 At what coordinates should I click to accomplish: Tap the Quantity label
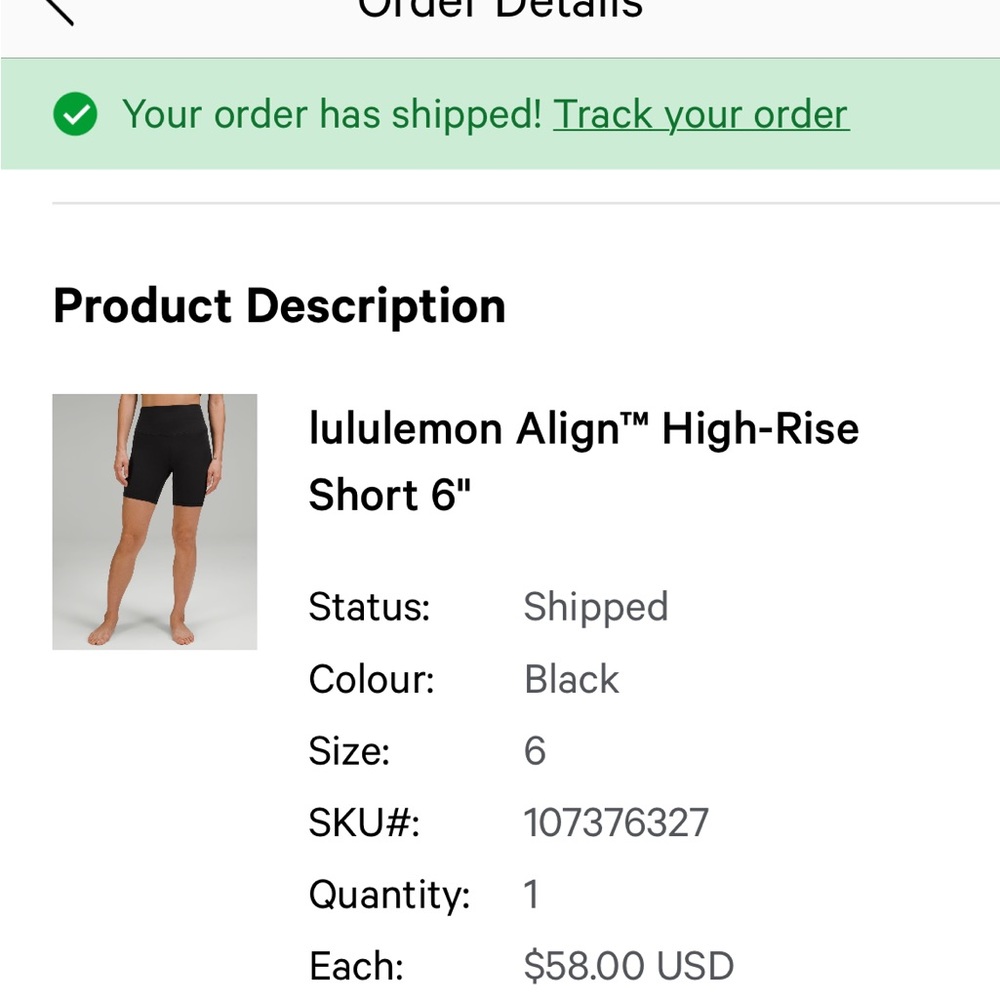(x=389, y=894)
